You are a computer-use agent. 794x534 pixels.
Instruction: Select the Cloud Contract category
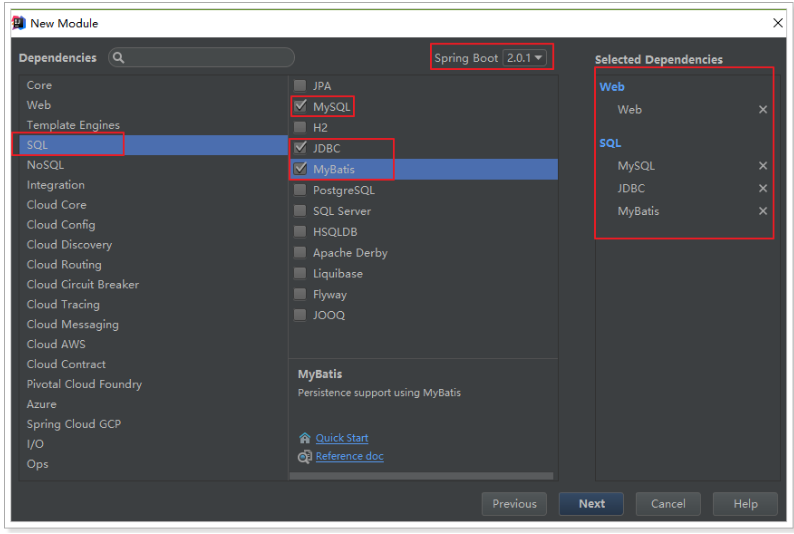(x=154, y=364)
